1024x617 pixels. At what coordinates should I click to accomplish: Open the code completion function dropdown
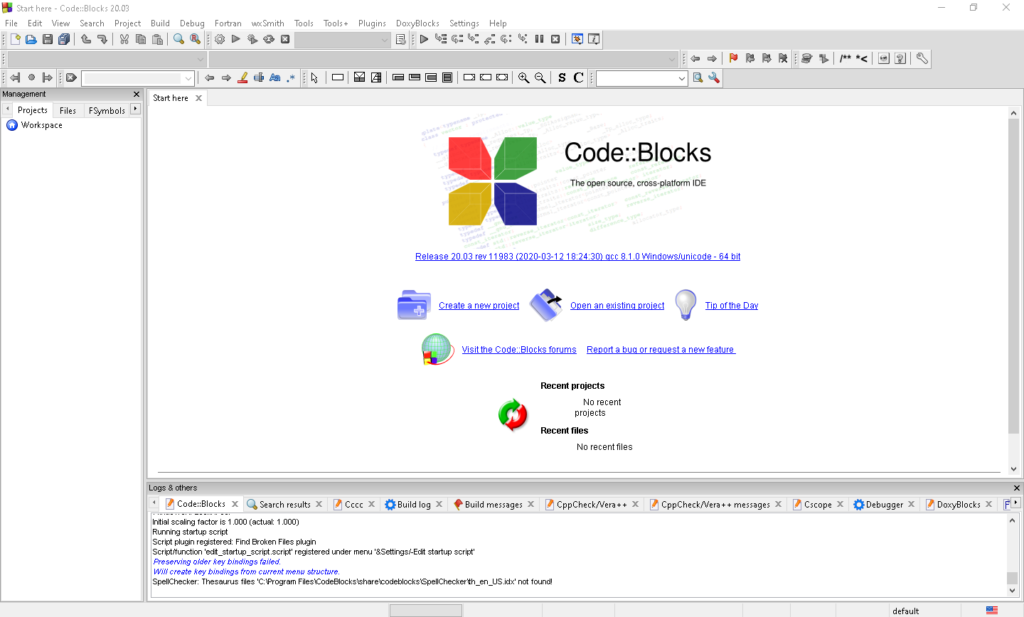(443, 59)
